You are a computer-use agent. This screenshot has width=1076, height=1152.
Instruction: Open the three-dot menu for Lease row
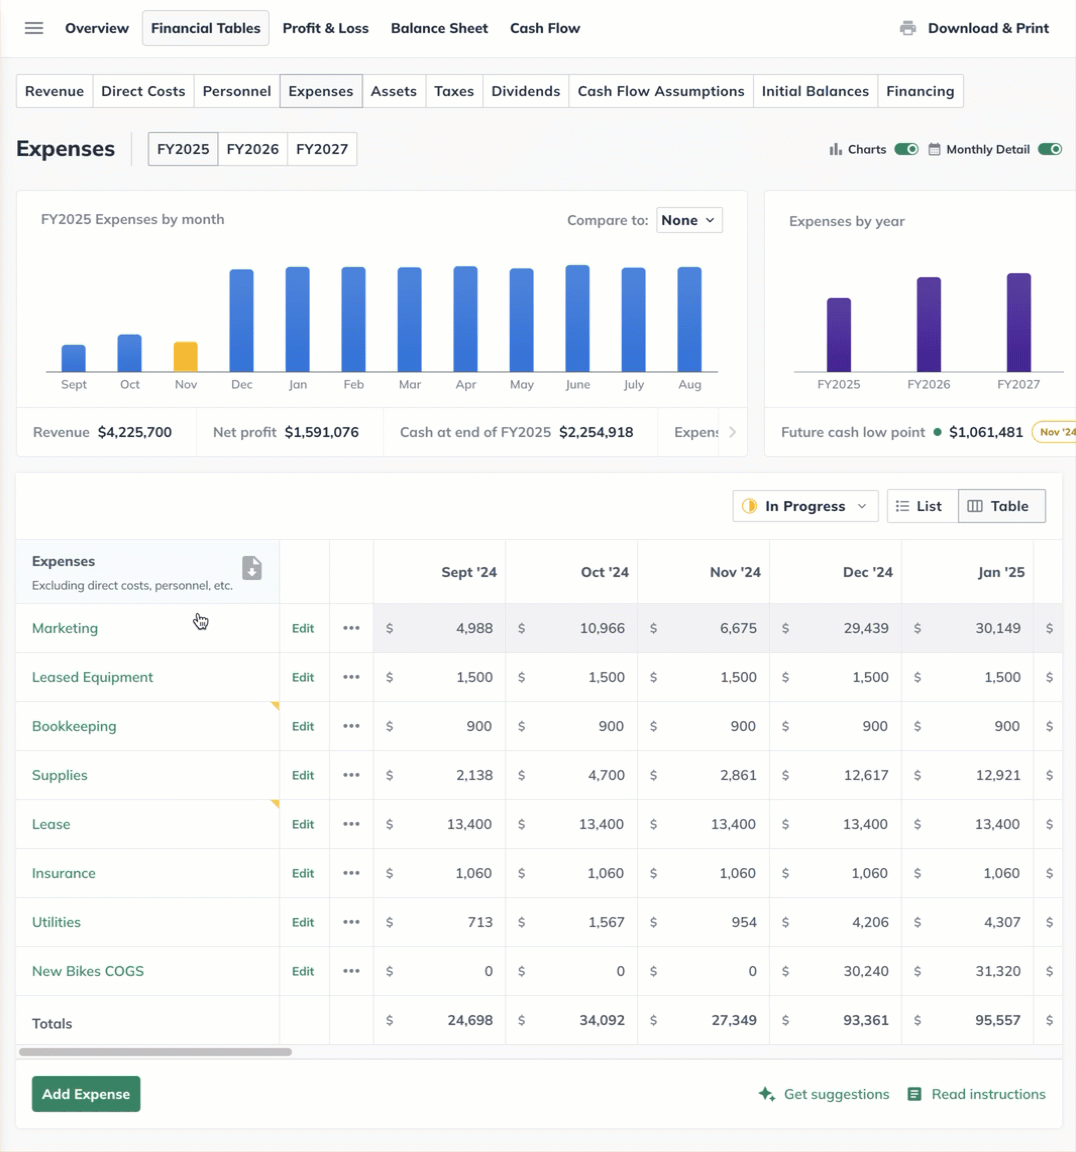(x=351, y=824)
